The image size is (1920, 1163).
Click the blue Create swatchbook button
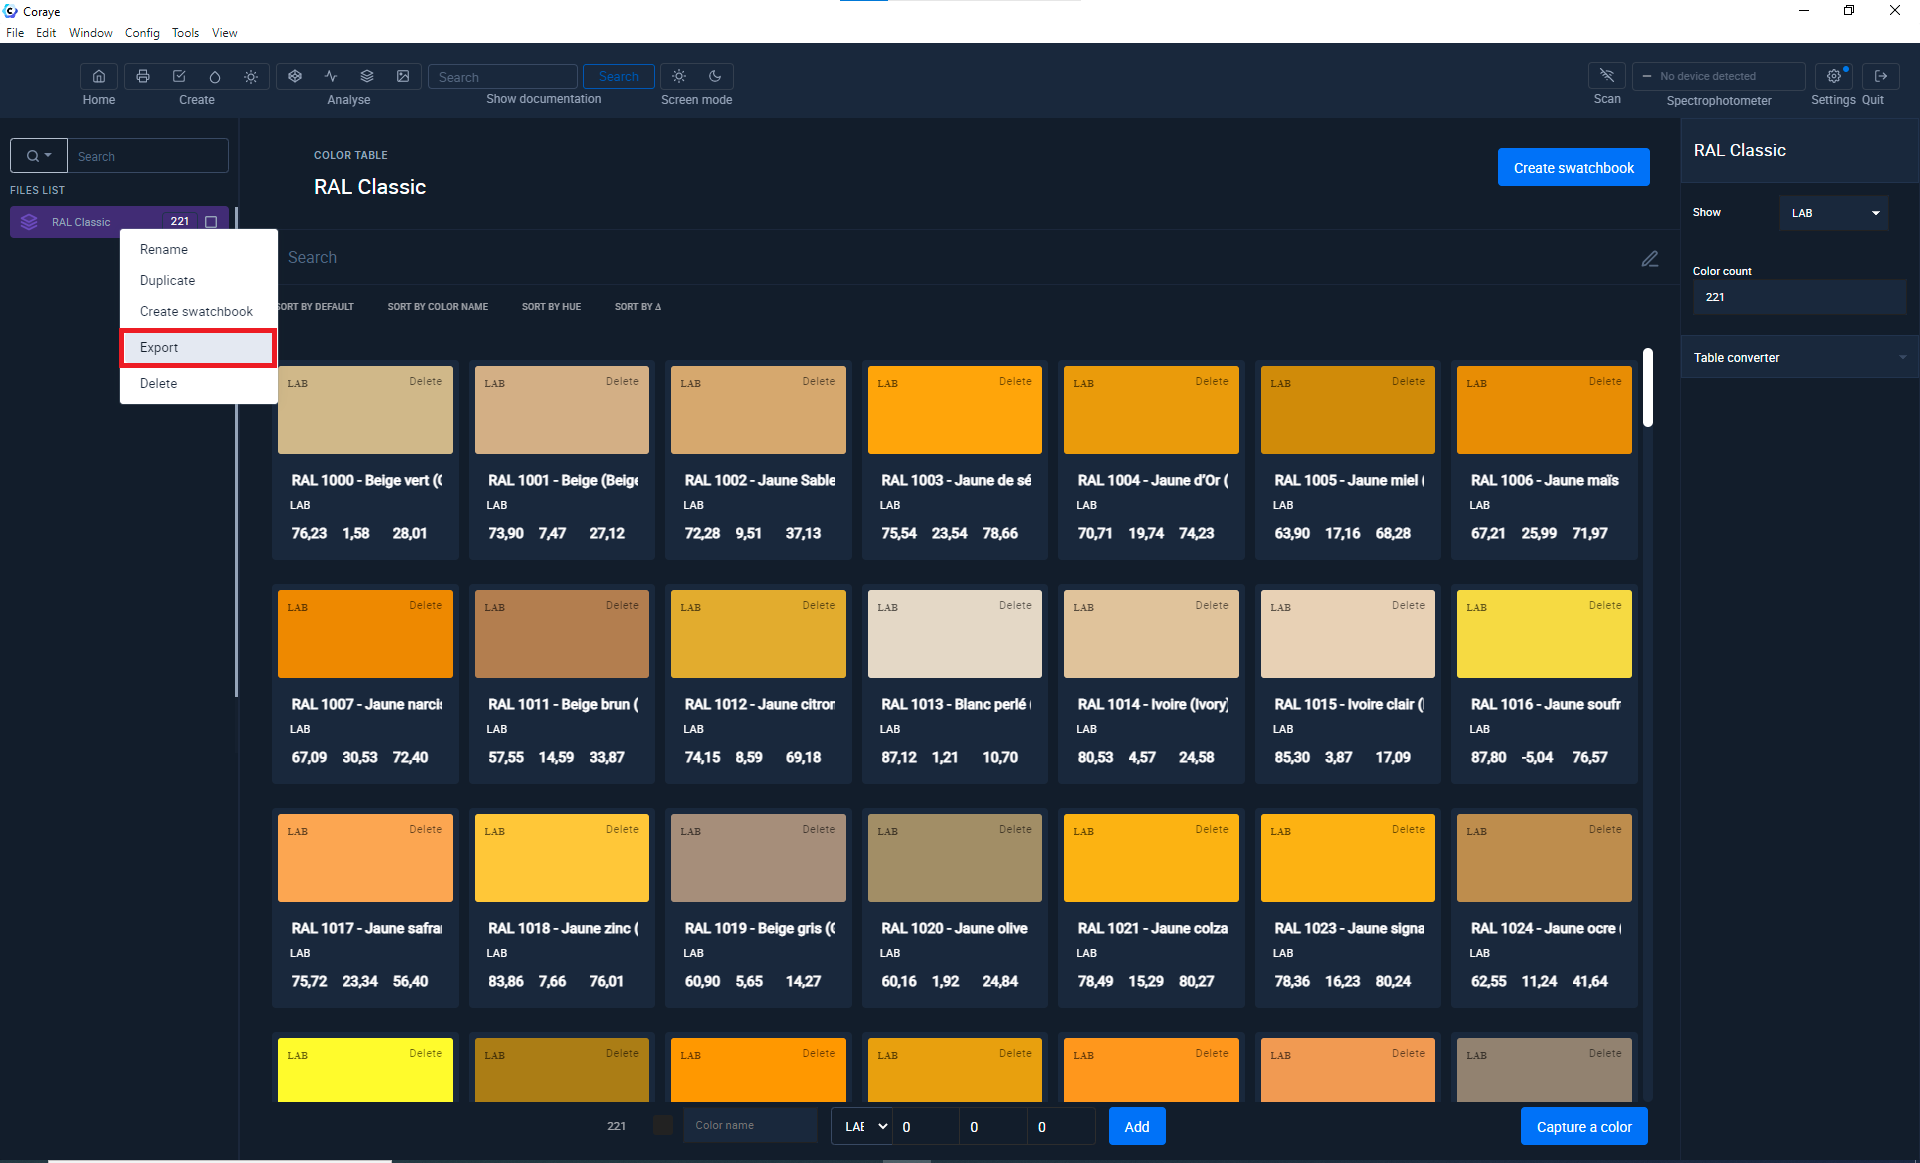tap(1573, 167)
